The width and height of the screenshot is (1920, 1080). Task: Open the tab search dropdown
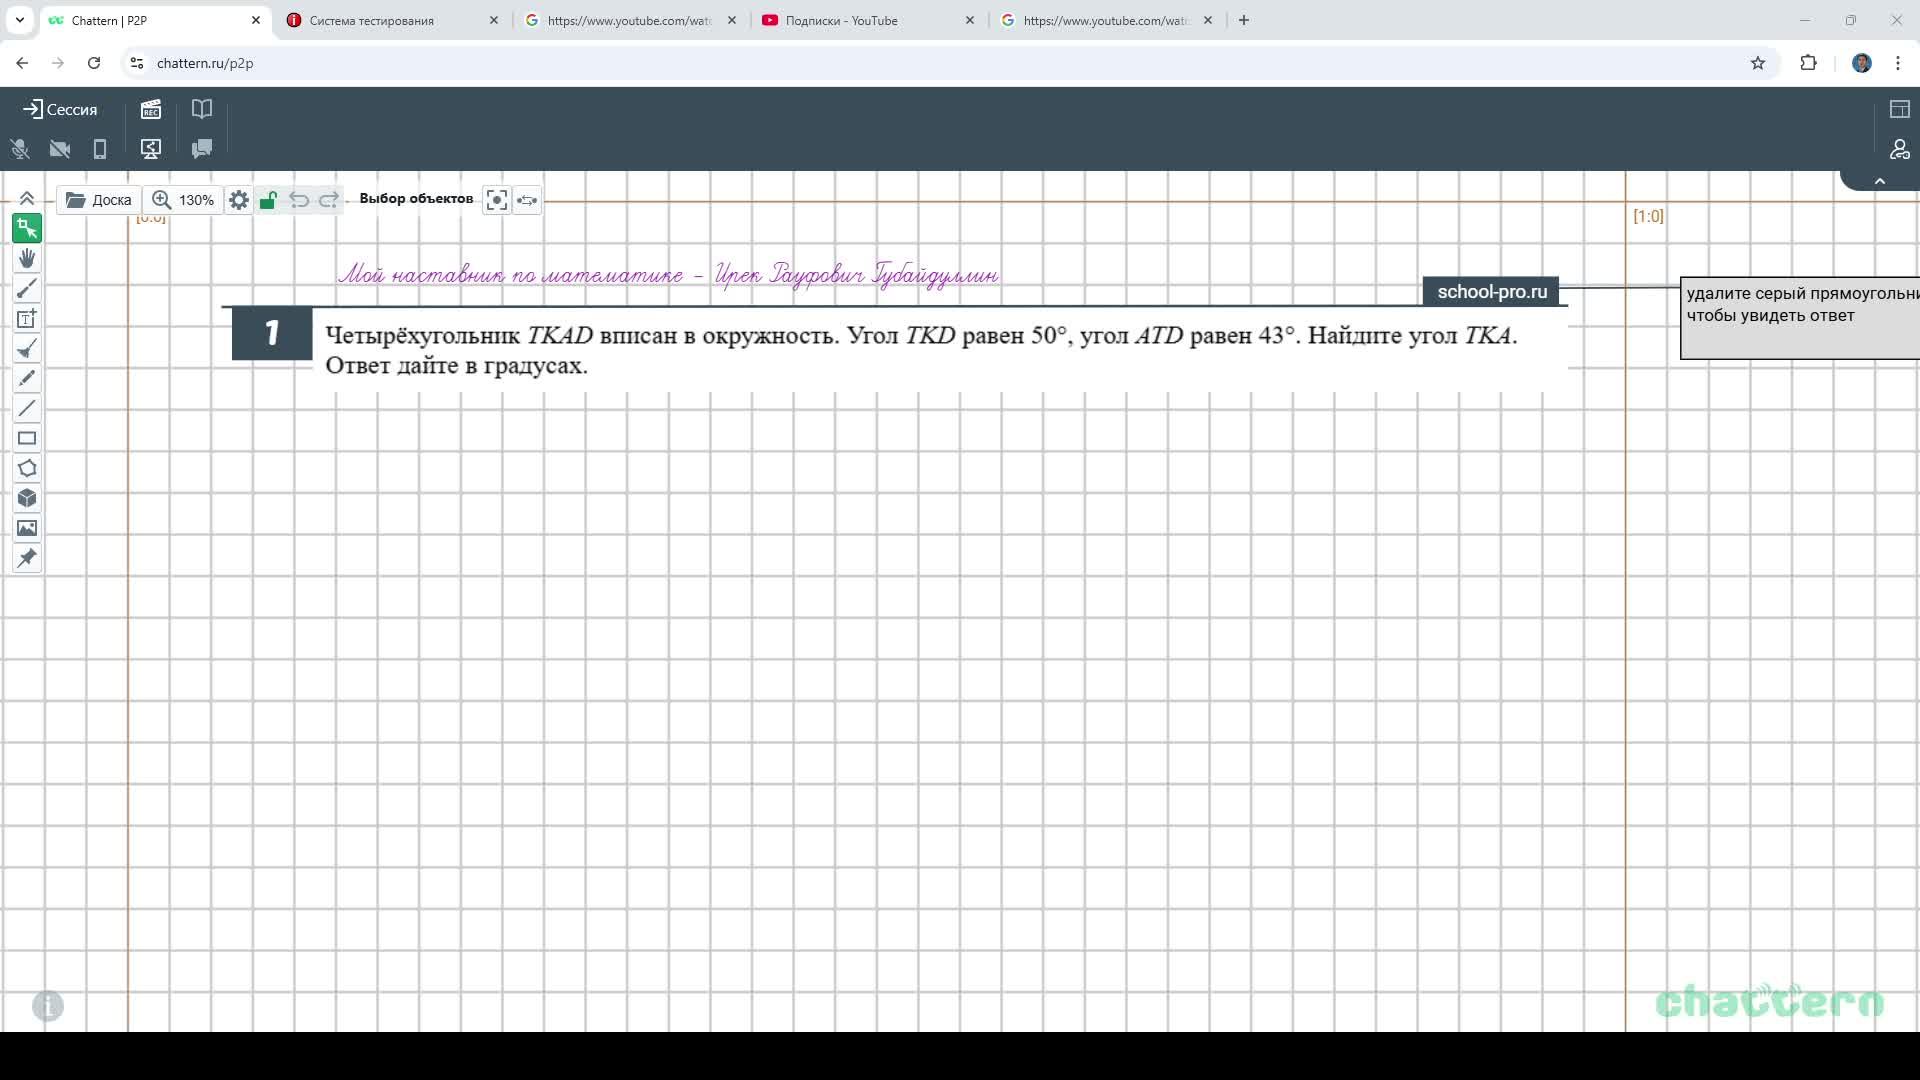[19, 20]
